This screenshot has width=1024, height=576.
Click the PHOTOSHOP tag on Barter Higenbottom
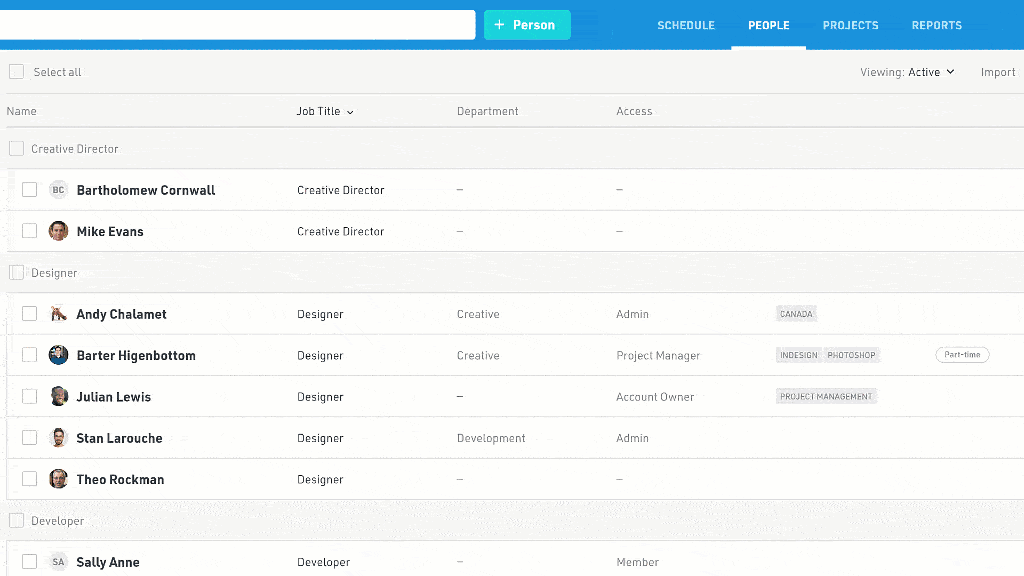851,355
